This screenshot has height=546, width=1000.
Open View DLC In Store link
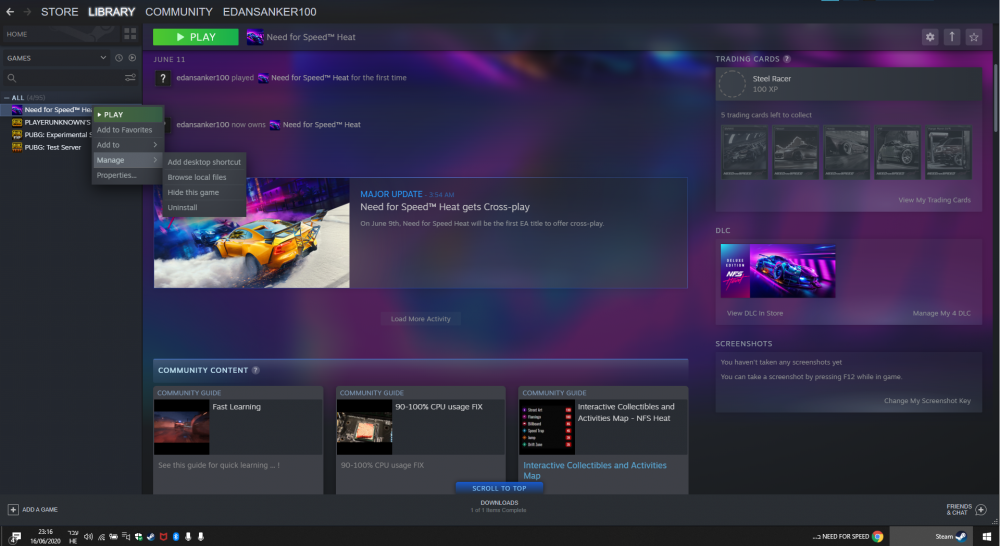754,313
